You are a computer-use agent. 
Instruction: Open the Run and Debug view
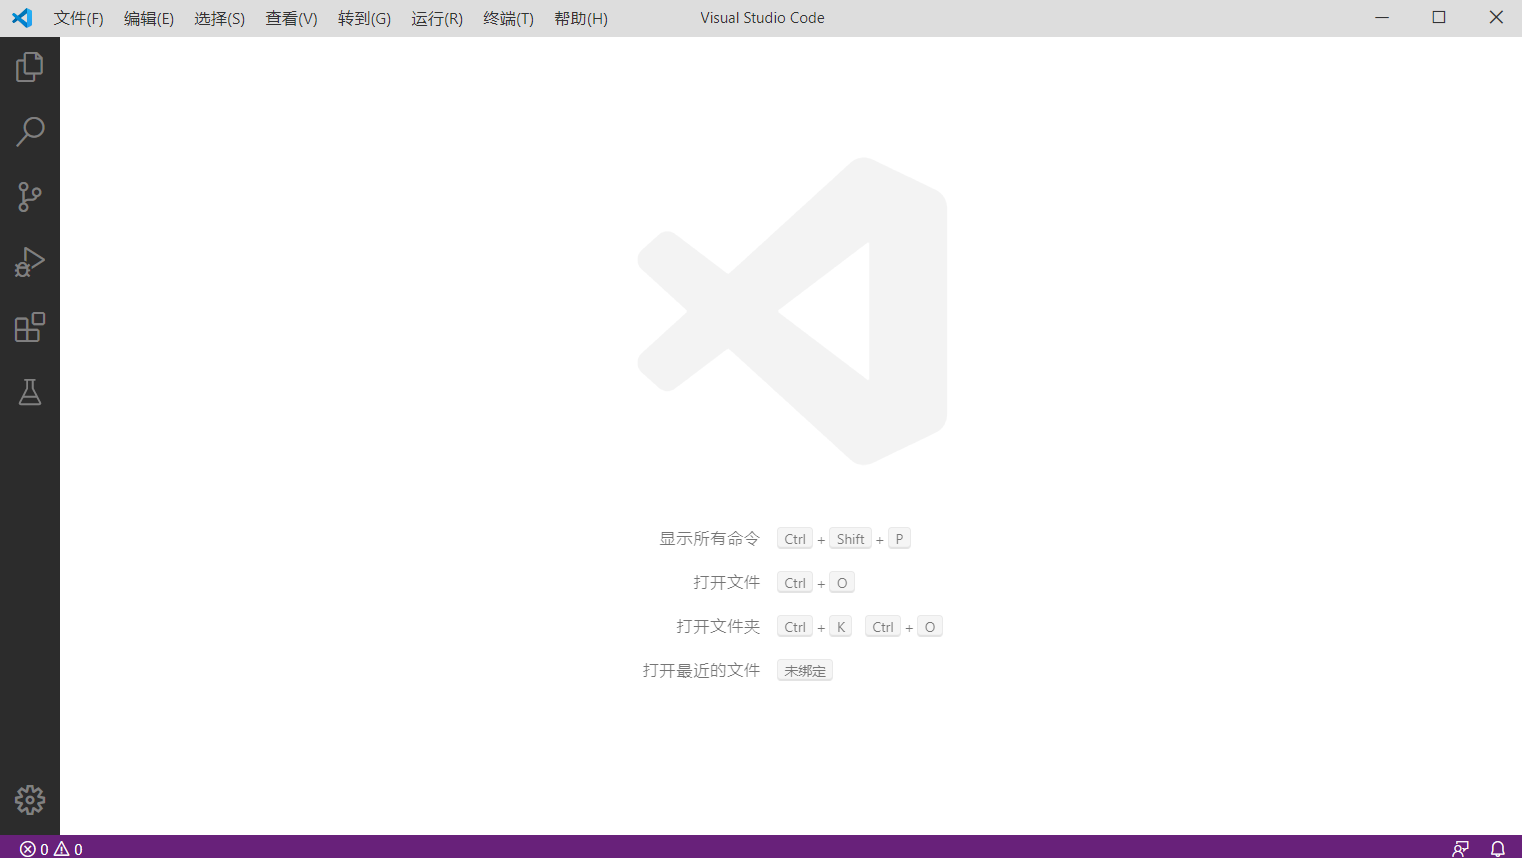(x=30, y=262)
